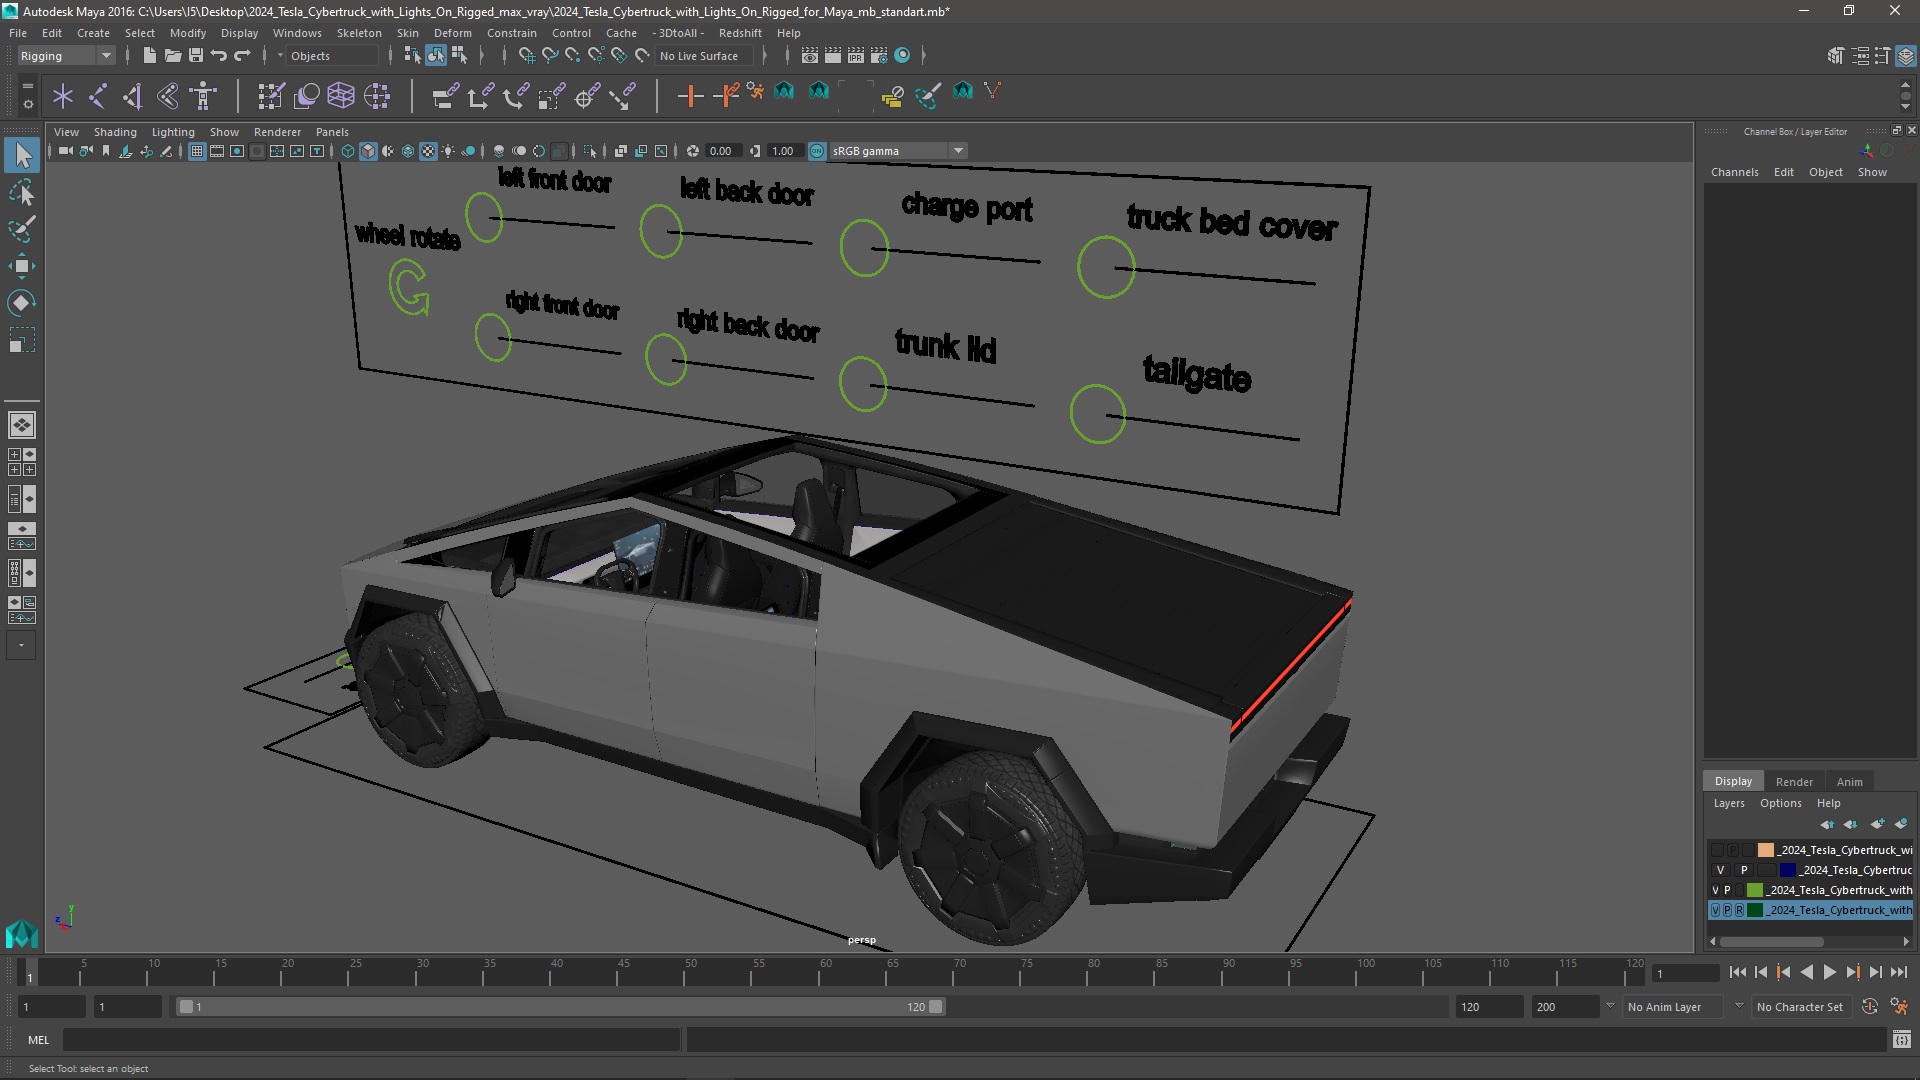Open the sRGB gamma view transform dropdown
1920x1080 pixels.
pos(898,151)
